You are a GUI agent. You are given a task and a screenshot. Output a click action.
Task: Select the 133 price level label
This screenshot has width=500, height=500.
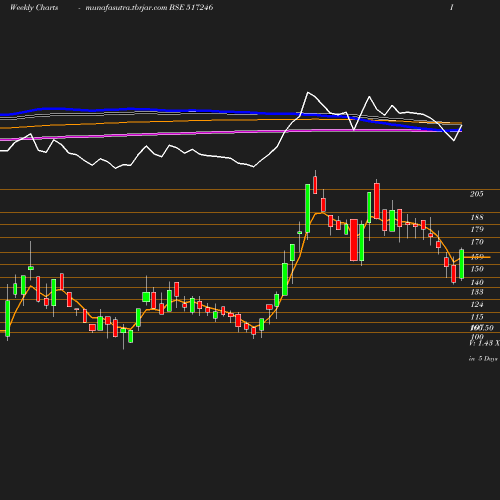(x=477, y=292)
